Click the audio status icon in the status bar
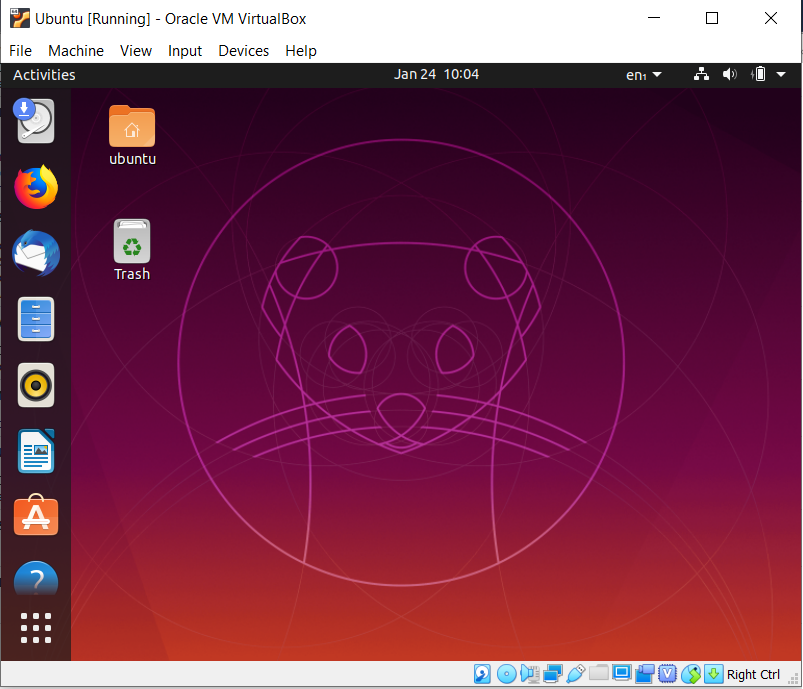The image size is (803, 689). (x=530, y=674)
